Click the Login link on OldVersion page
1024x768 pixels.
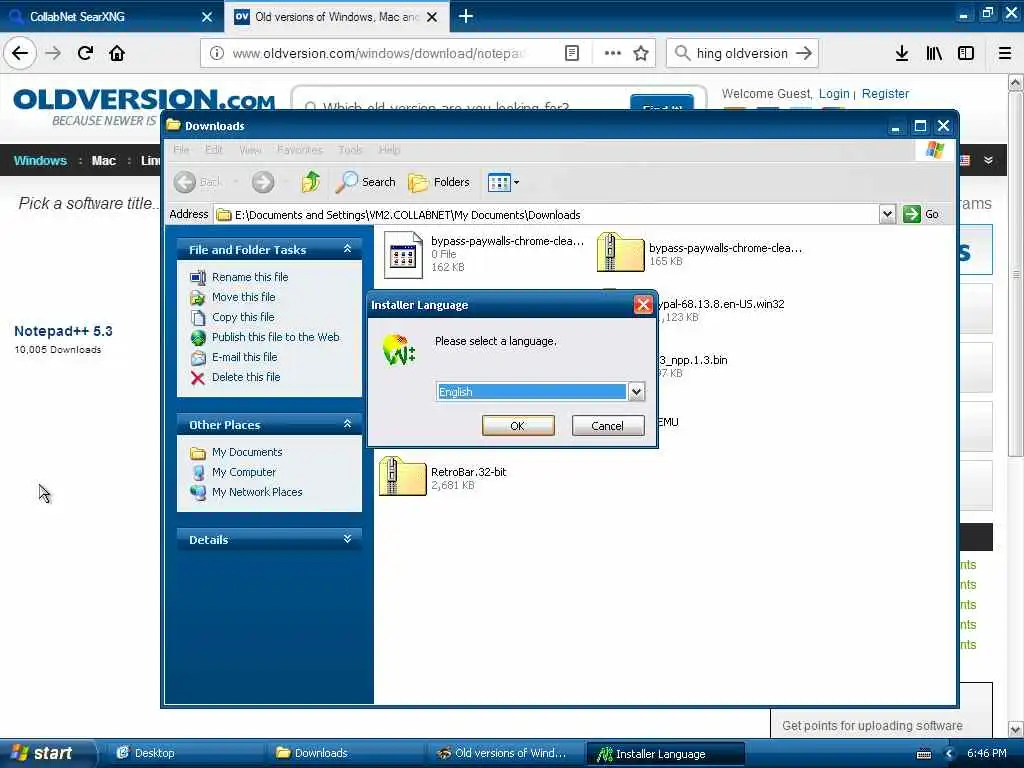834,93
